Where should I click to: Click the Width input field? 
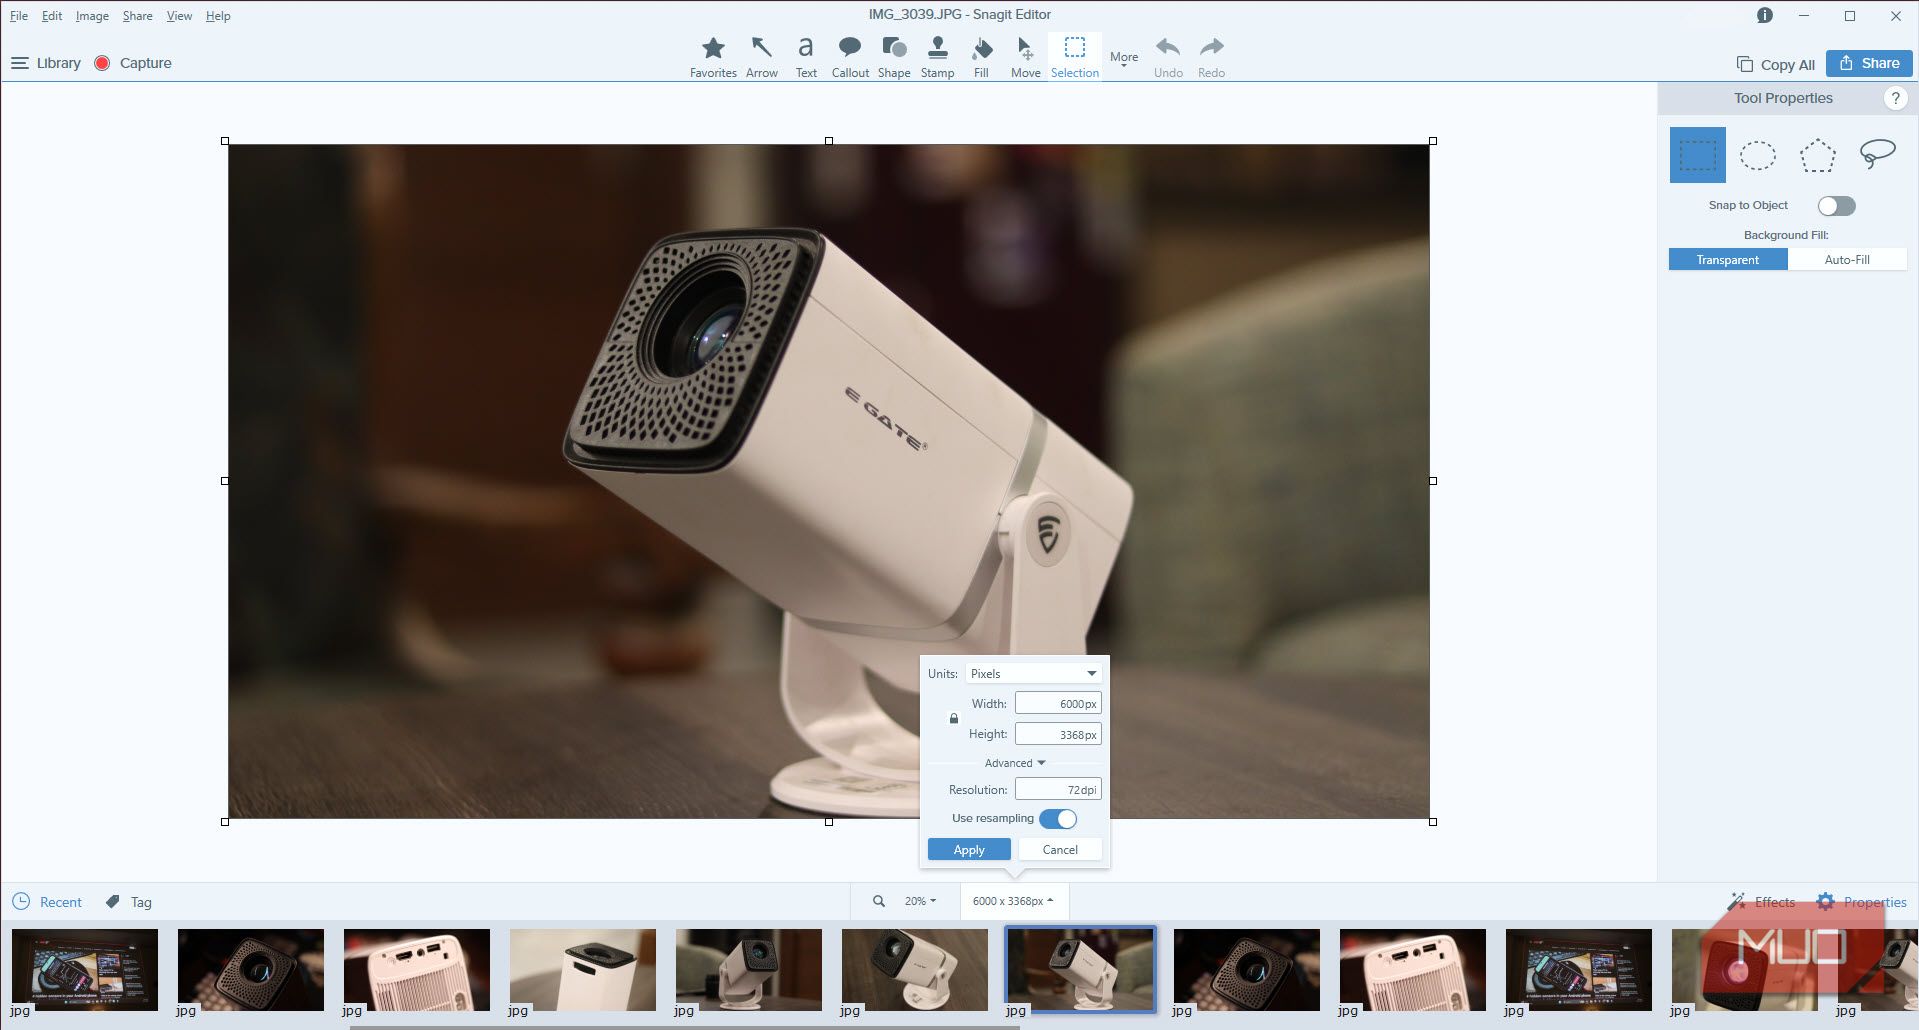click(x=1058, y=704)
